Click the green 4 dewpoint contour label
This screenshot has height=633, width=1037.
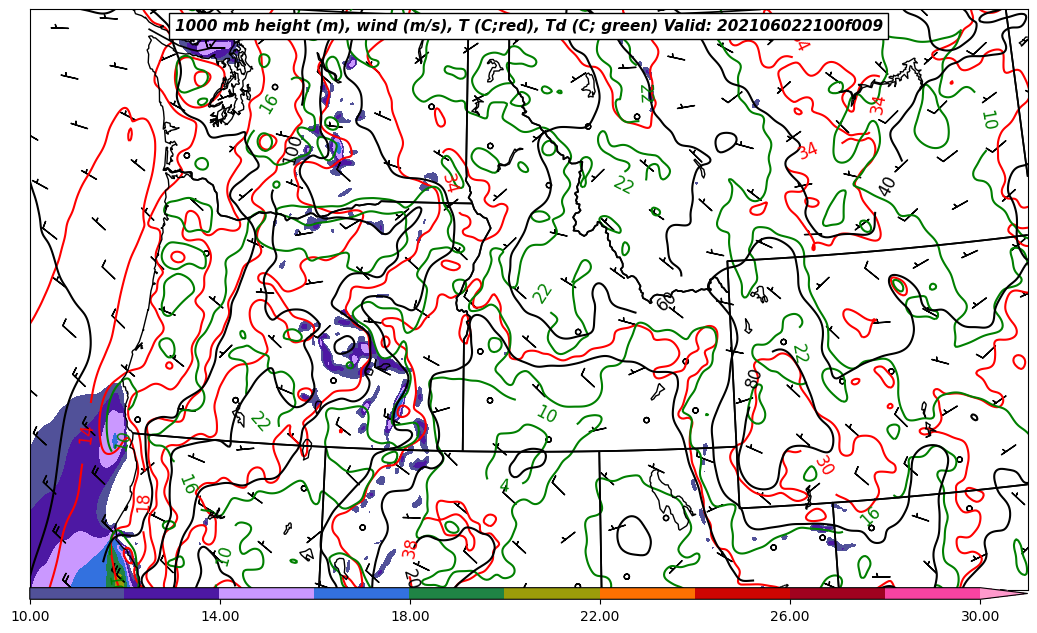[504, 487]
